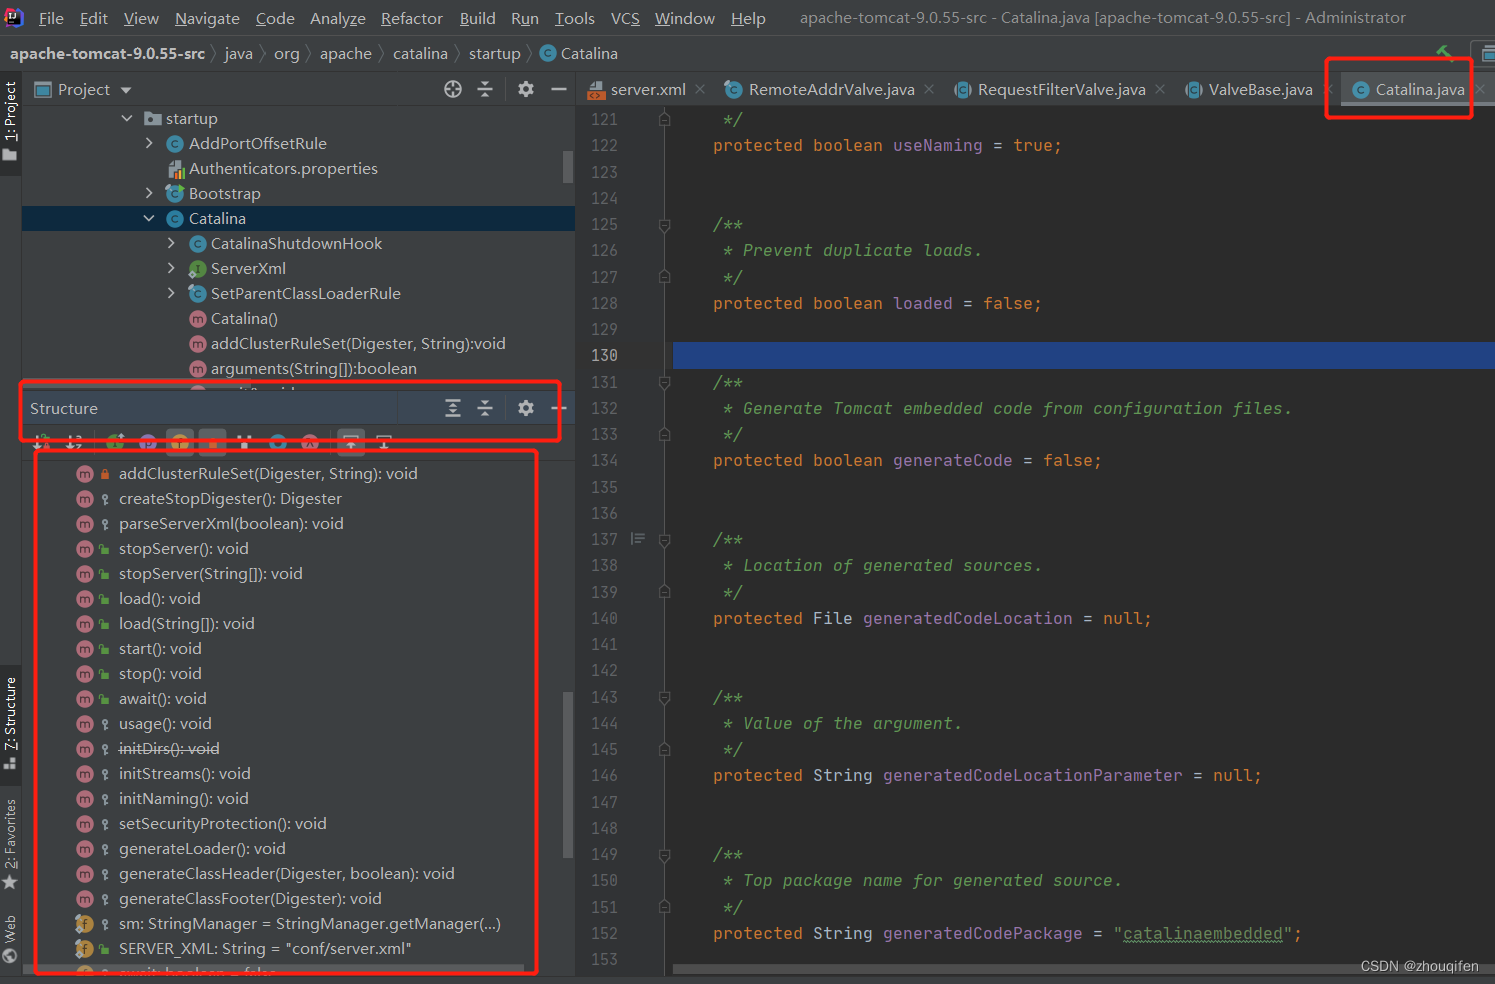Select parseServerXml(boolean): void in Structure
Image resolution: width=1495 pixels, height=984 pixels.
click(230, 523)
